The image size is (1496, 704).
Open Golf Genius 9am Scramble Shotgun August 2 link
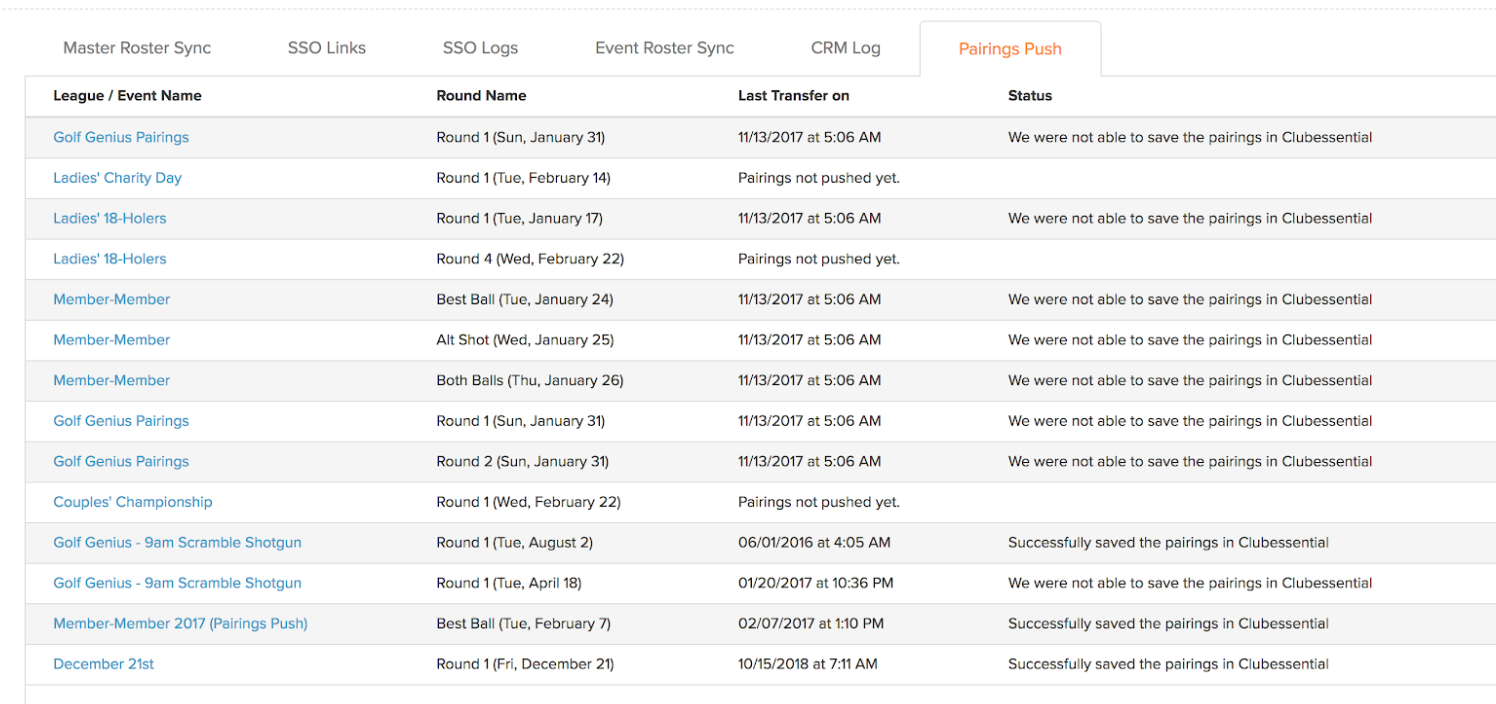pyautogui.click(x=177, y=543)
